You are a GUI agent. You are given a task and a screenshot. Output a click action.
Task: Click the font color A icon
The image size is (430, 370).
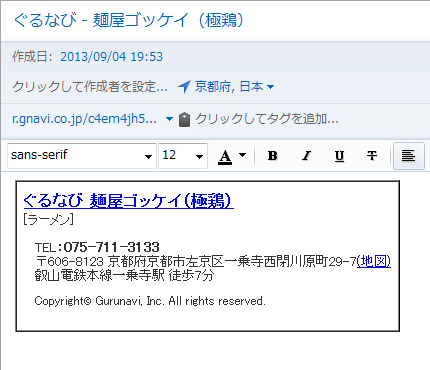point(225,156)
